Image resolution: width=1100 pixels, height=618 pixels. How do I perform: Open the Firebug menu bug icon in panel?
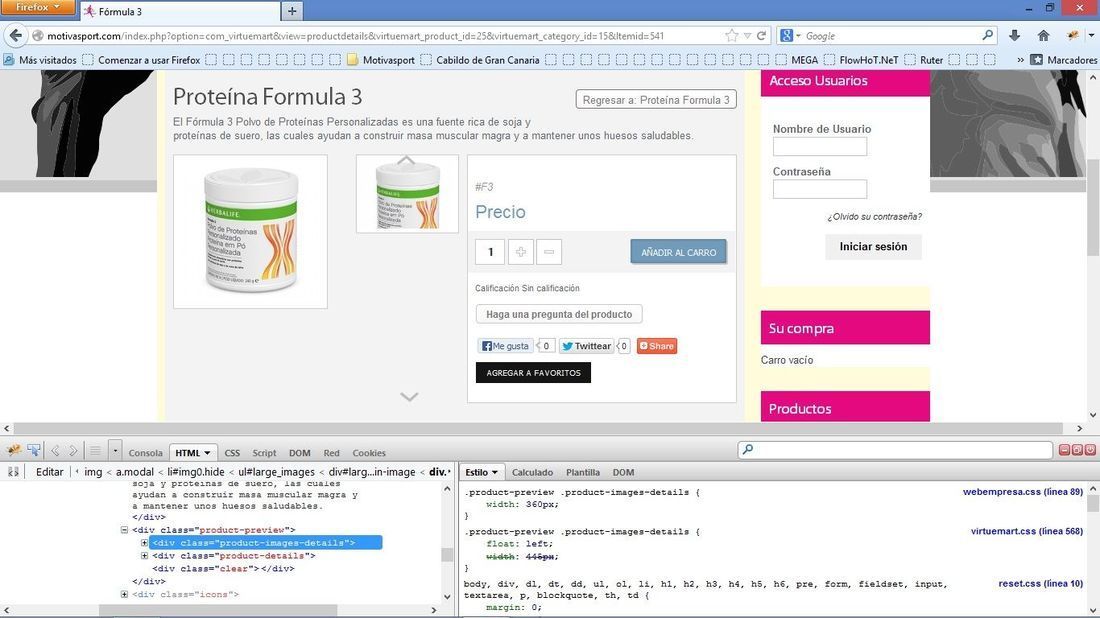(x=13, y=450)
